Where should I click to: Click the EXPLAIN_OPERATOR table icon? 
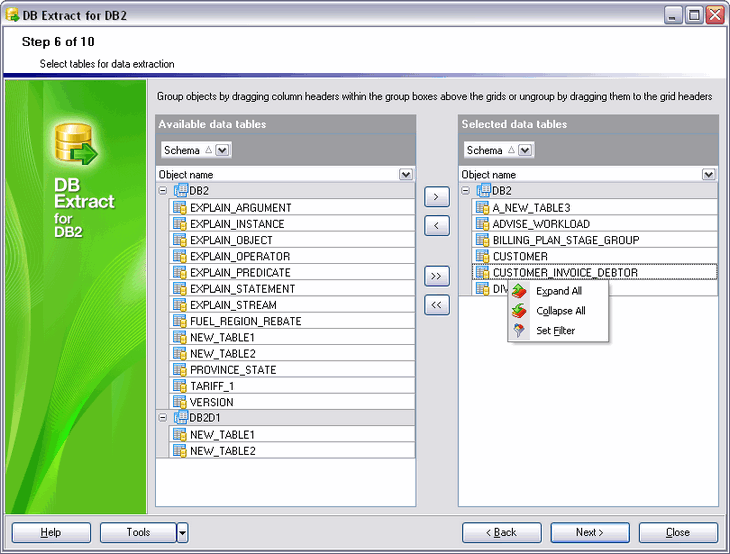(x=180, y=256)
